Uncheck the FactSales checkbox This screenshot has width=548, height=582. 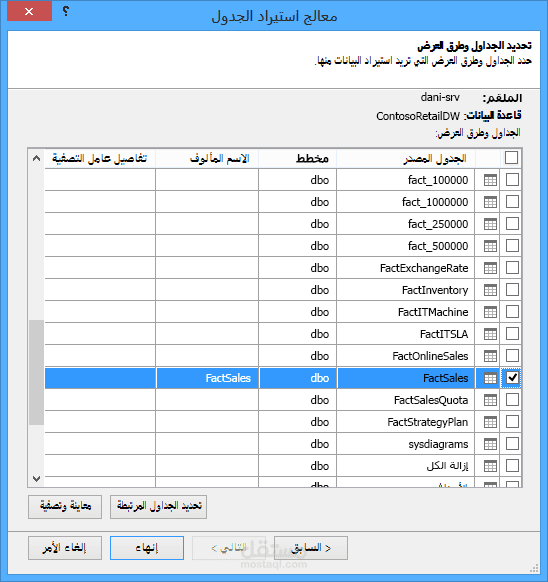pos(512,377)
